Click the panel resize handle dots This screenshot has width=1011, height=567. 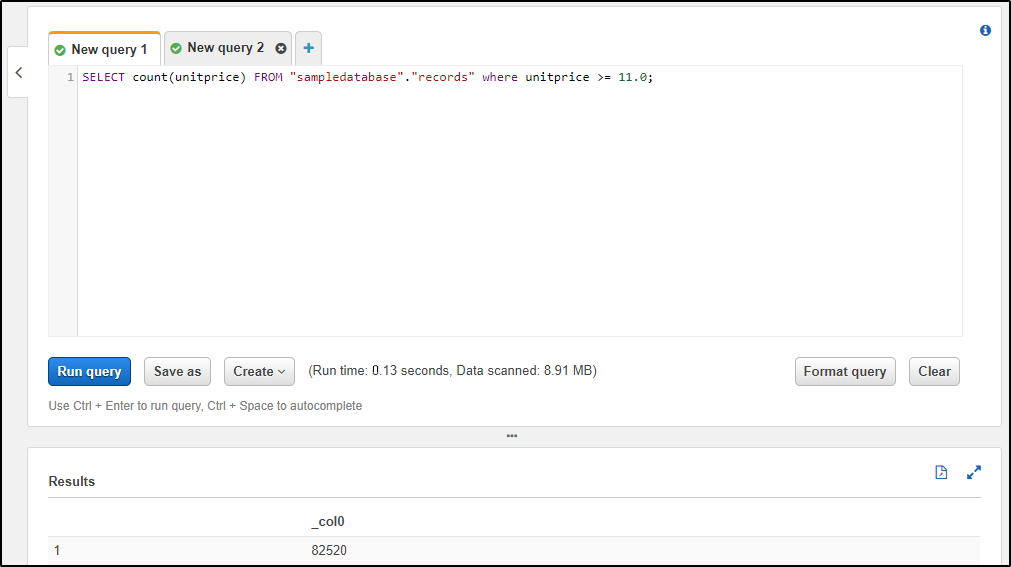coord(512,436)
